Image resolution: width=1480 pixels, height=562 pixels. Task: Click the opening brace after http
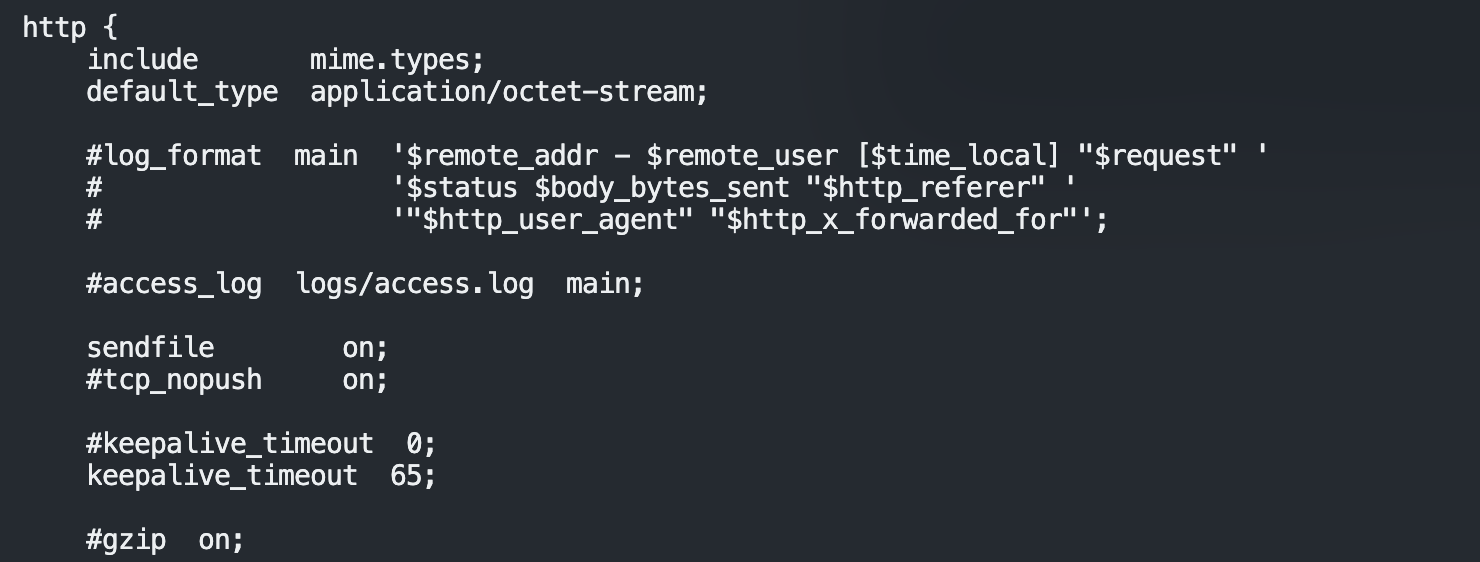click(110, 28)
